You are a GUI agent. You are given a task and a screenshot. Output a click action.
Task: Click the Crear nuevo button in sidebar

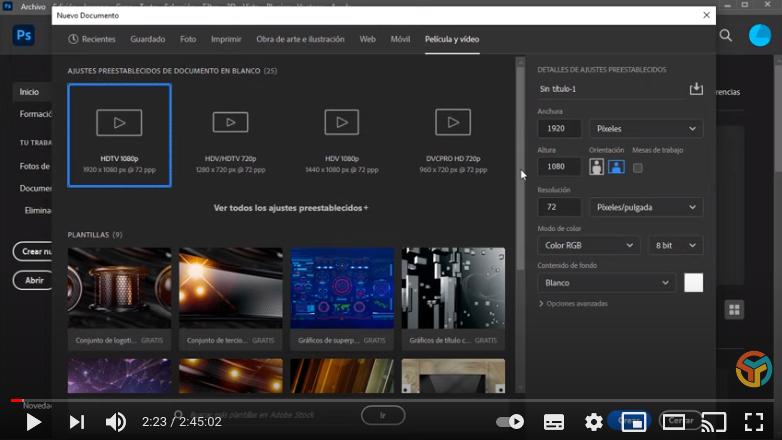click(x=32, y=251)
